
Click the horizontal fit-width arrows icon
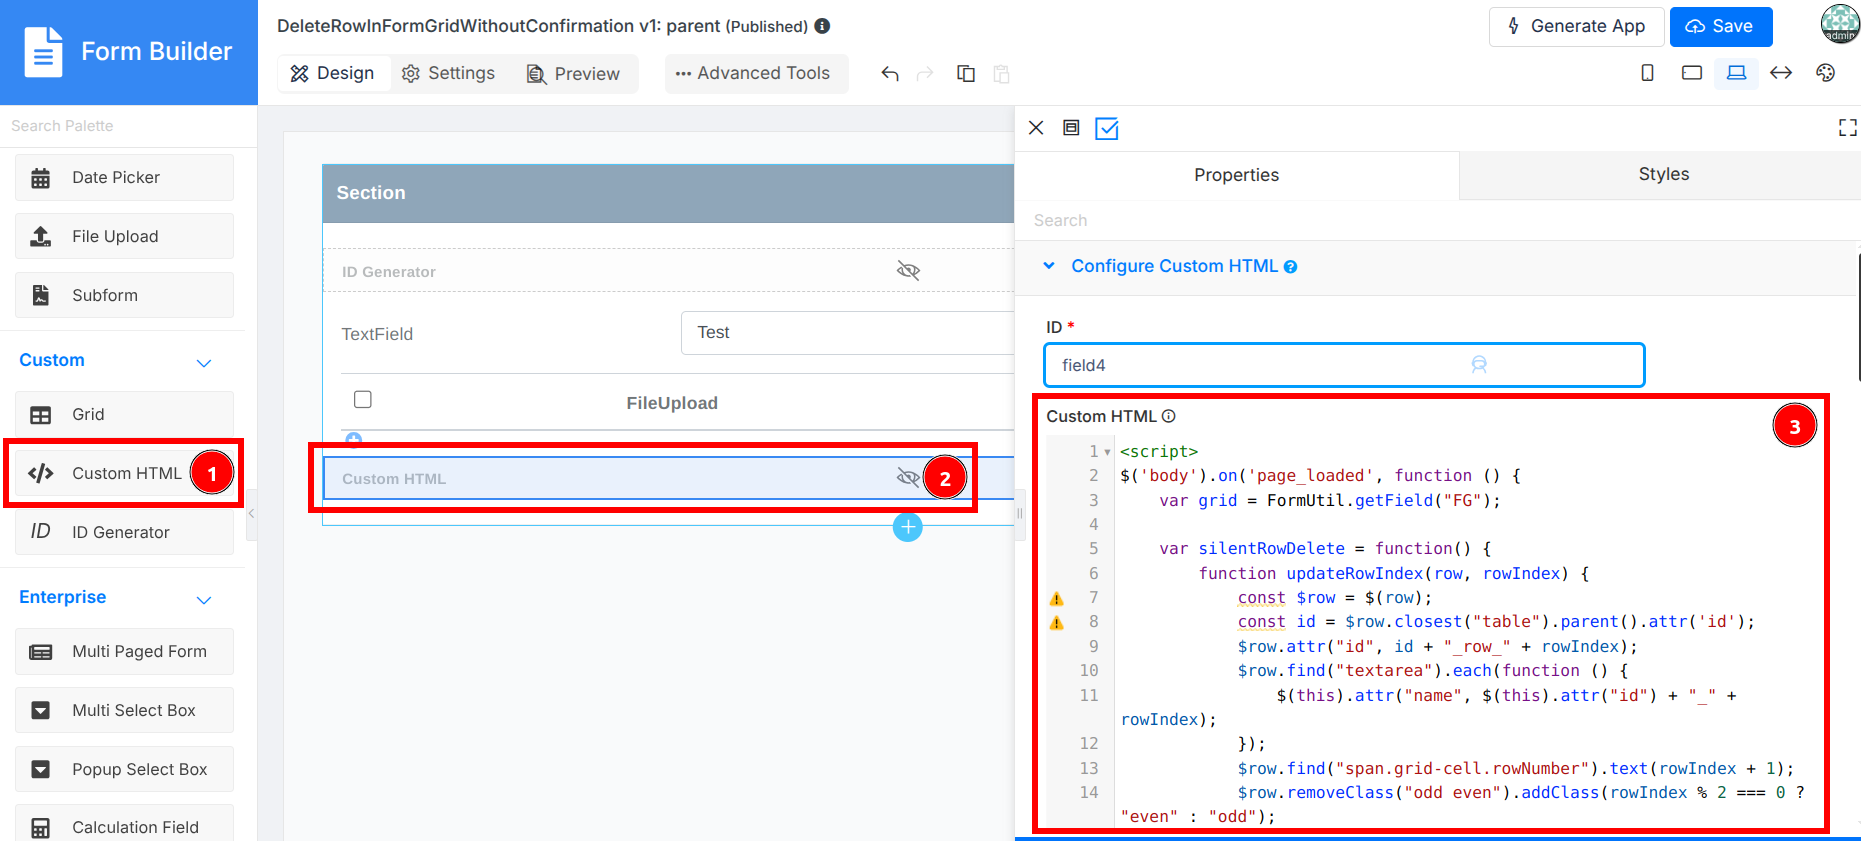1781,72
